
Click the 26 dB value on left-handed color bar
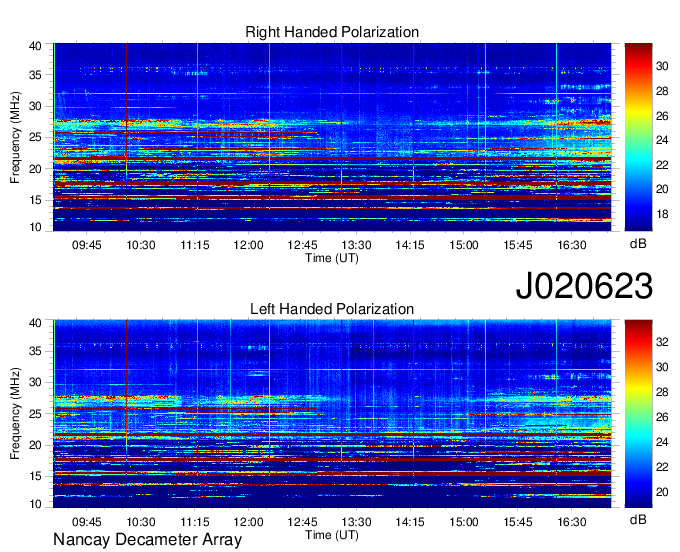tap(662, 417)
